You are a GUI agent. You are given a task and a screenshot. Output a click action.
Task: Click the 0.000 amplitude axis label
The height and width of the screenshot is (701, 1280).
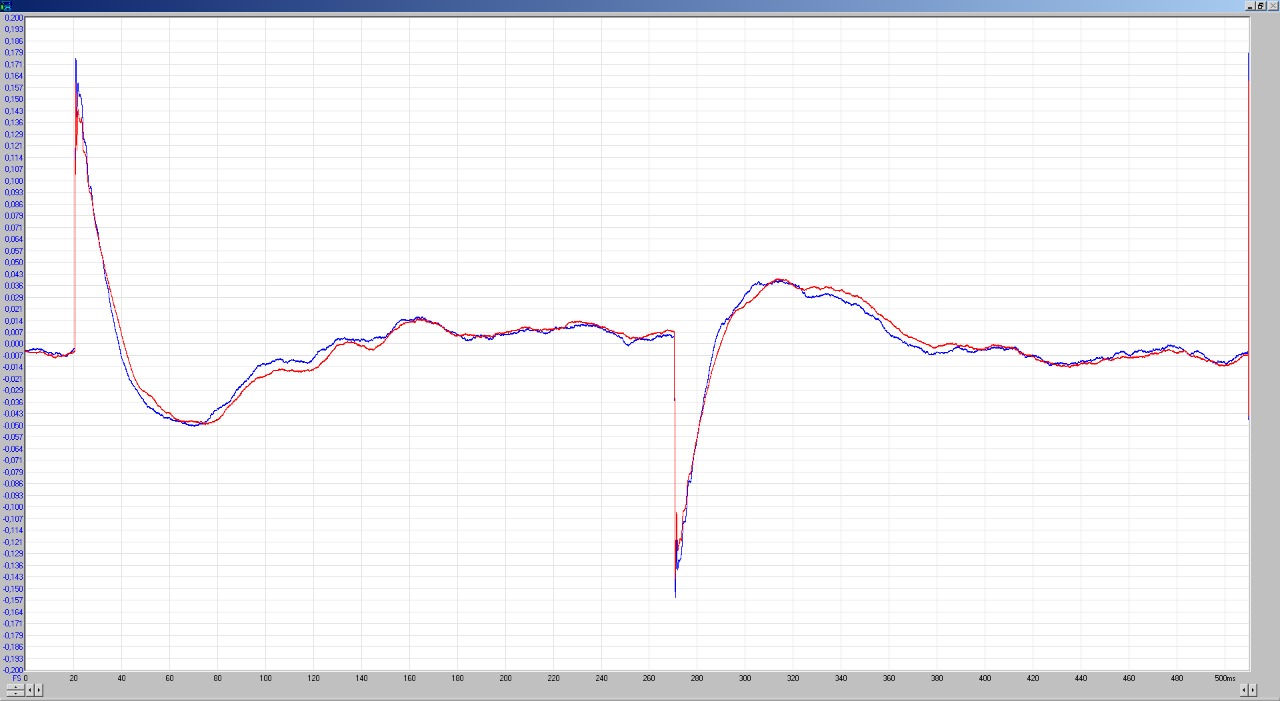(13, 344)
